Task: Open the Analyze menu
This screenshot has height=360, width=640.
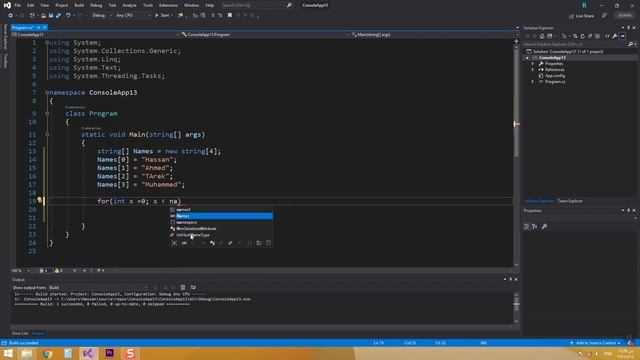Action: (129, 5)
